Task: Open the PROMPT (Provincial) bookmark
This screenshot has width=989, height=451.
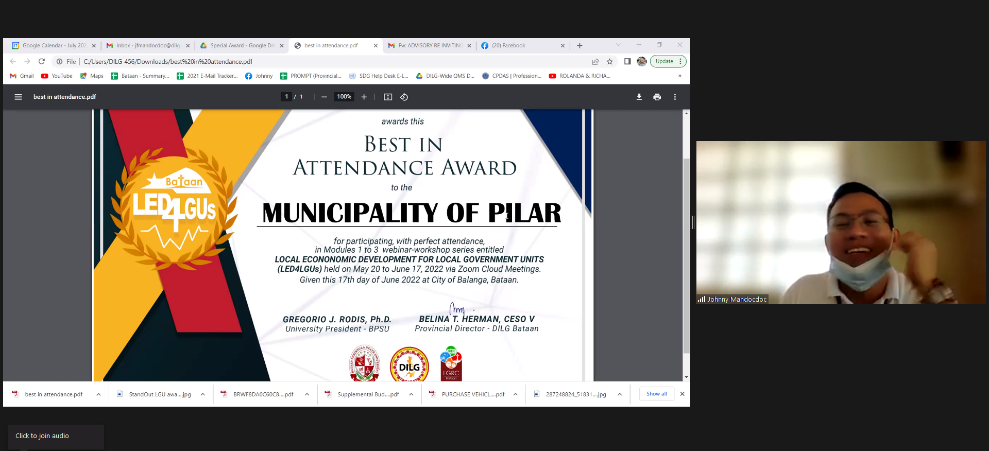Action: coord(311,76)
